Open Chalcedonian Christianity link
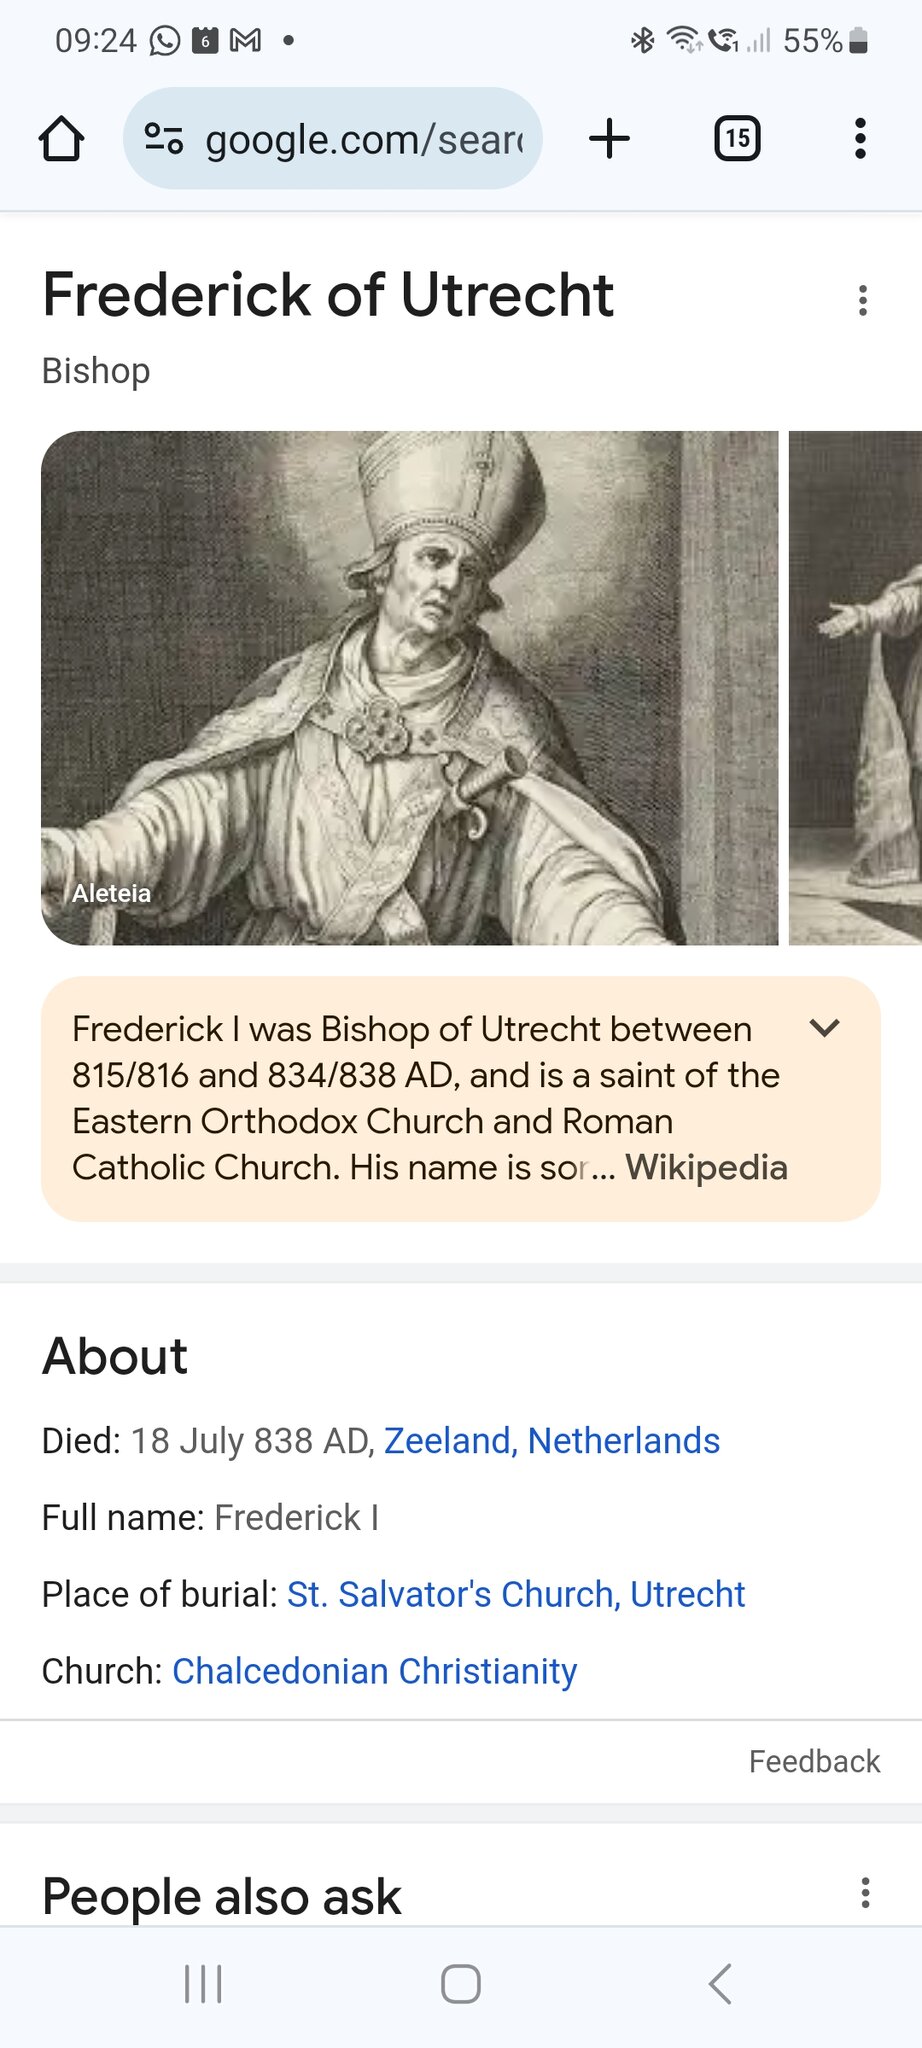 tap(374, 1671)
